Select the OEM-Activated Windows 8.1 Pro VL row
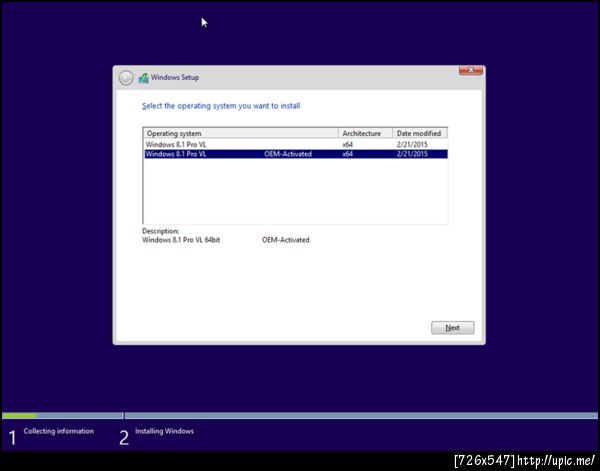 click(x=295, y=154)
